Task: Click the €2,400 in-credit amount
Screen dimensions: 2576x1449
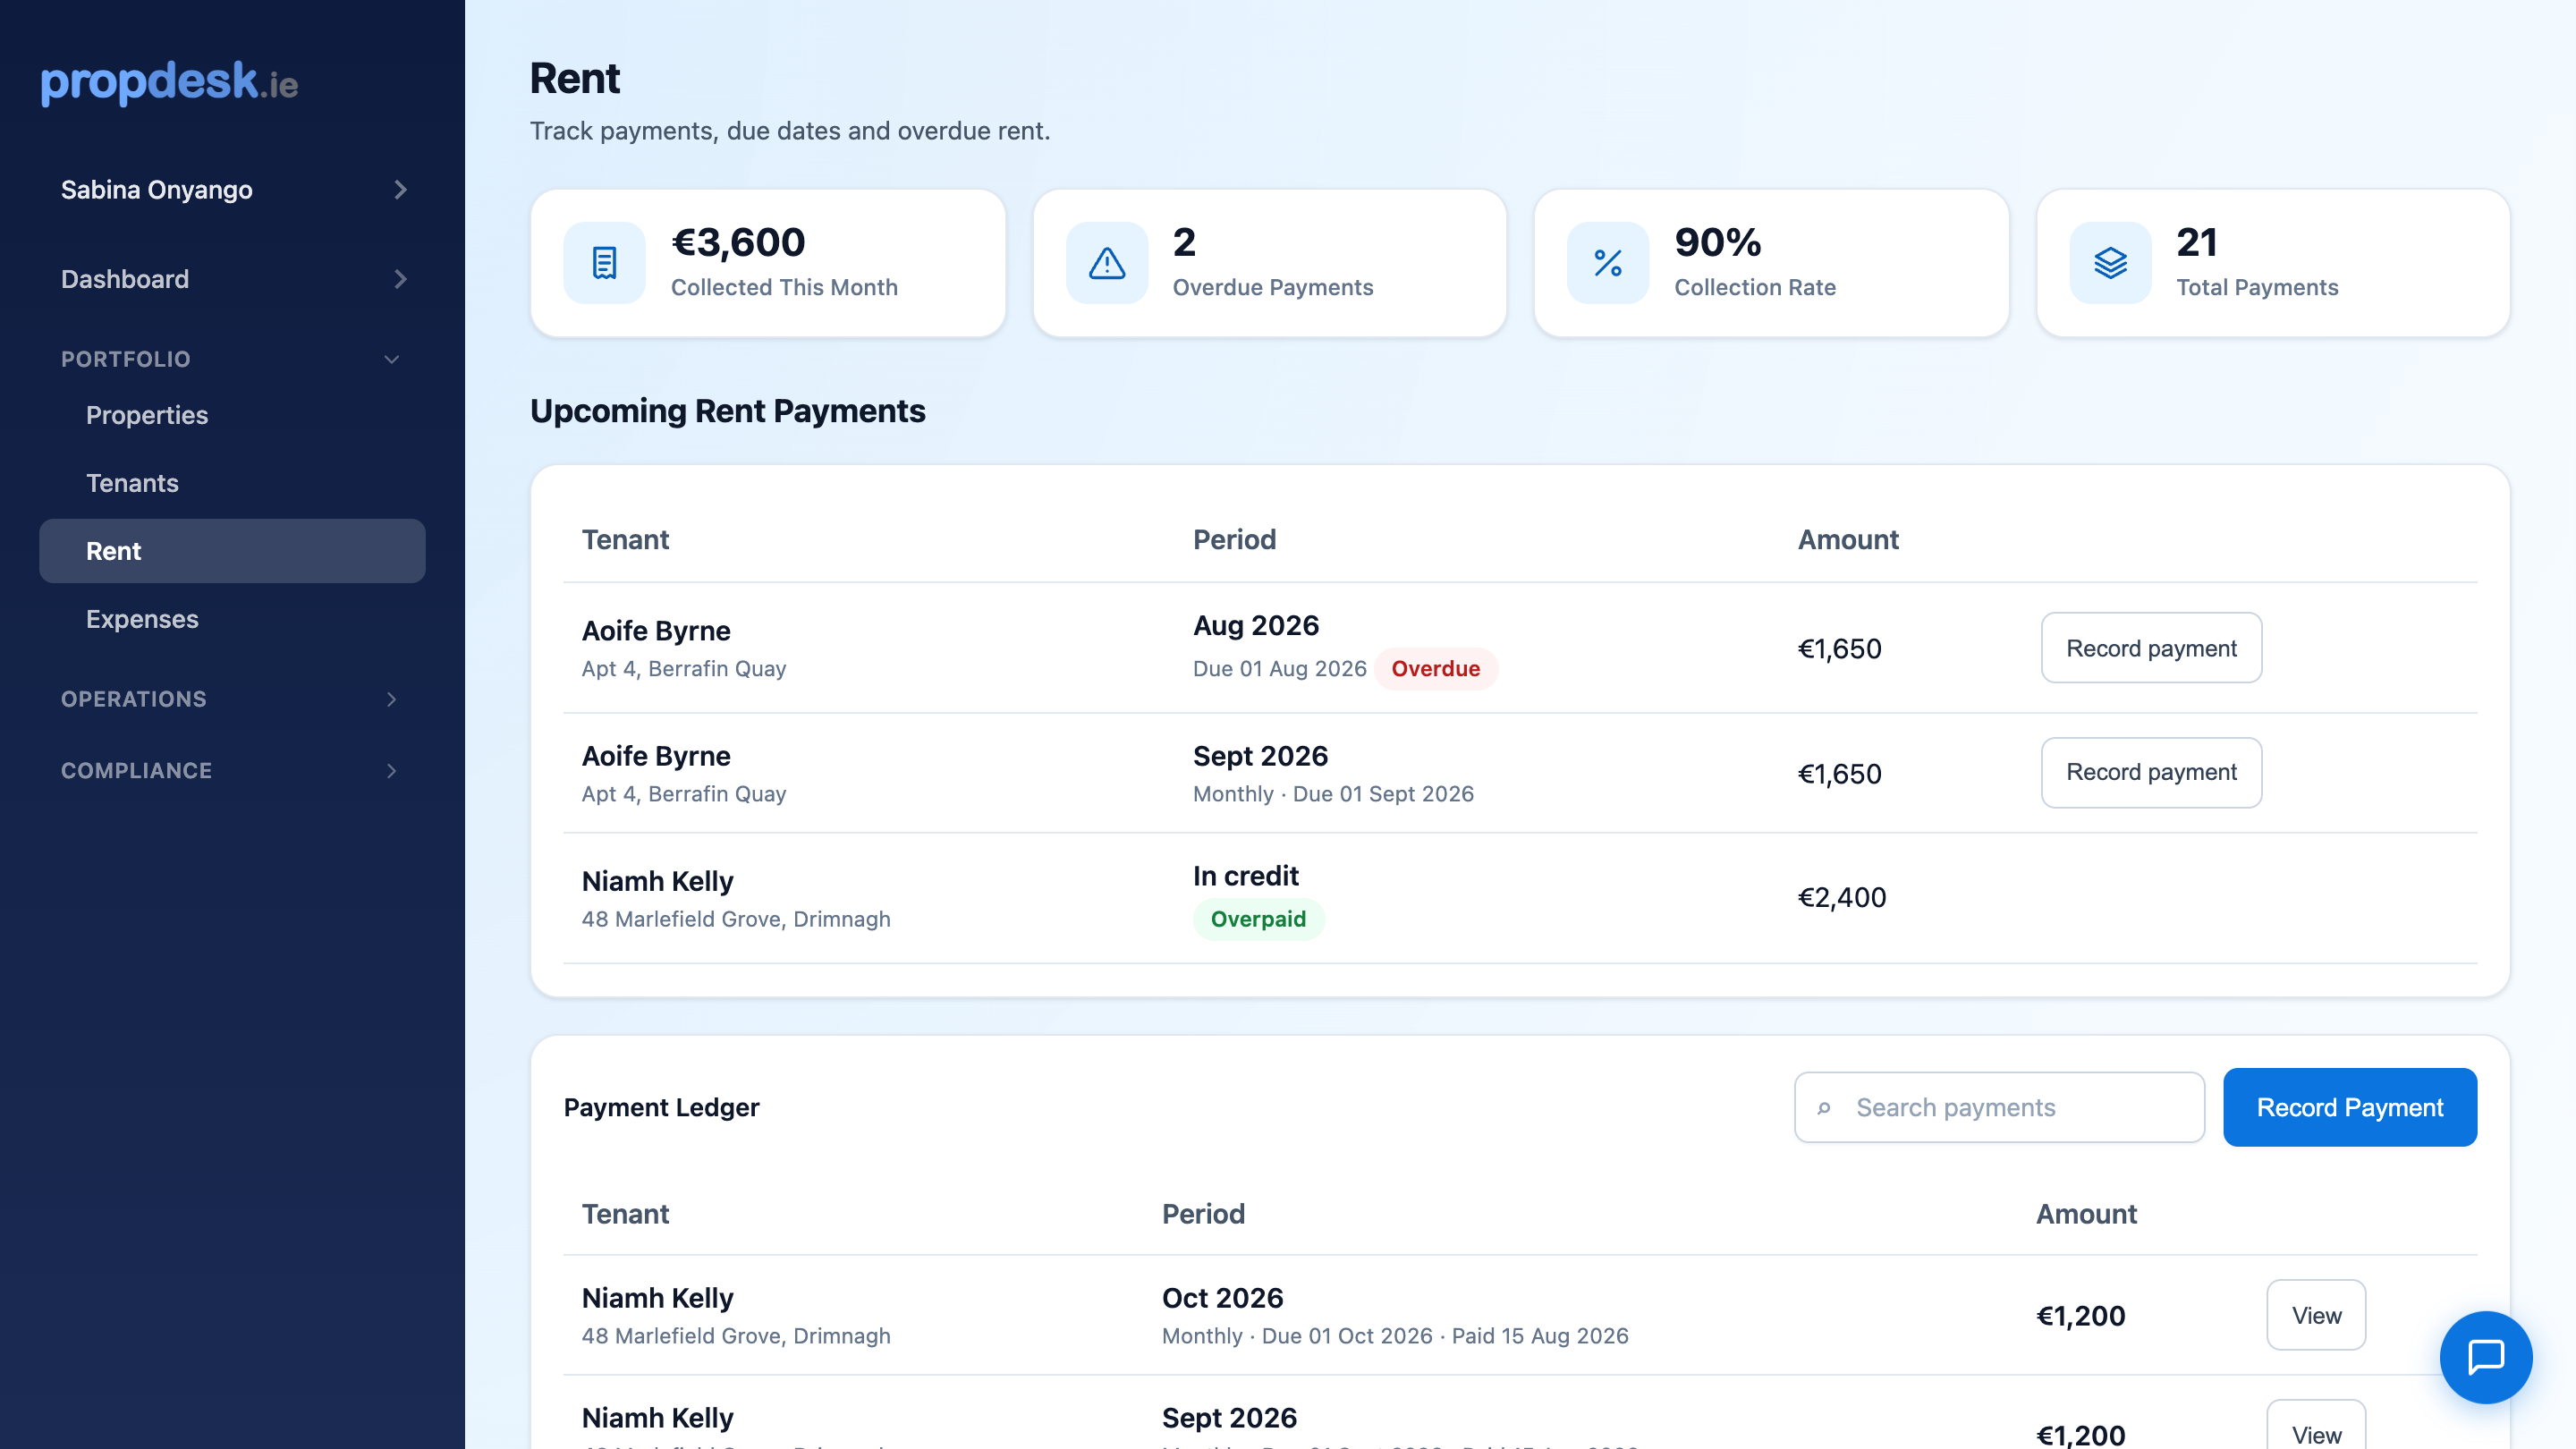Action: click(x=1842, y=897)
